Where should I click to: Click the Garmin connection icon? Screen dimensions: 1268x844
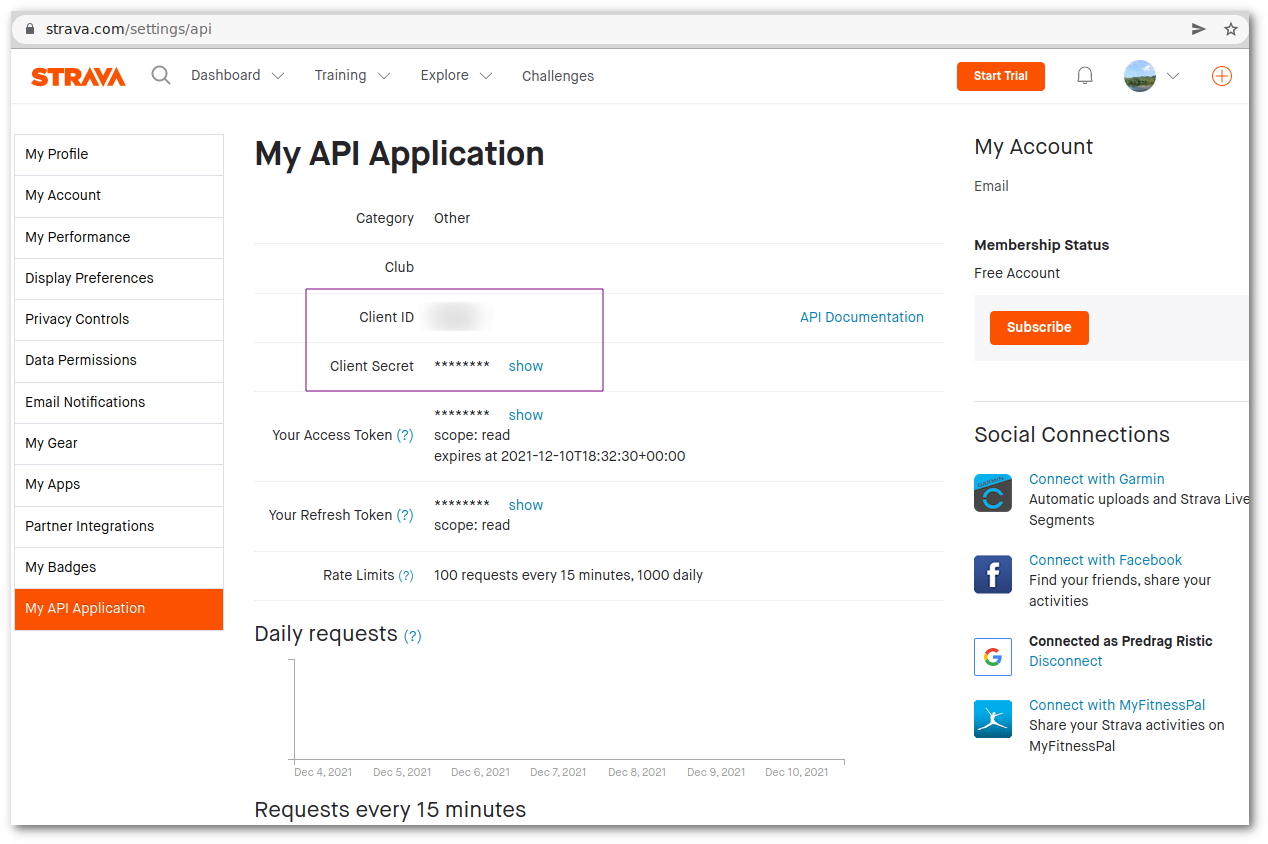pos(993,493)
